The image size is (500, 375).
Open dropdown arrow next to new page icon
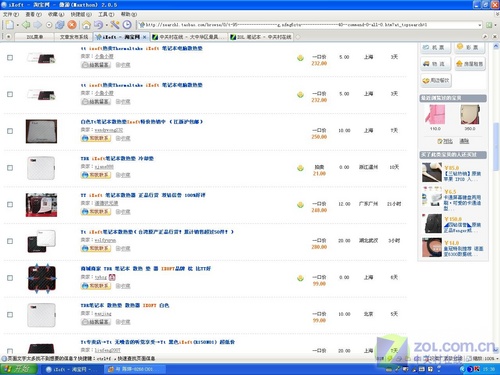click(x=17, y=25)
